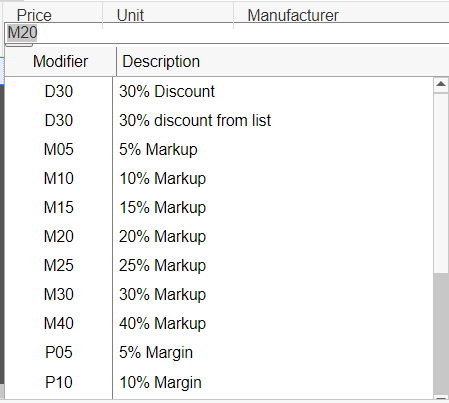Click the vertical scrollbar thumb

[441, 334]
